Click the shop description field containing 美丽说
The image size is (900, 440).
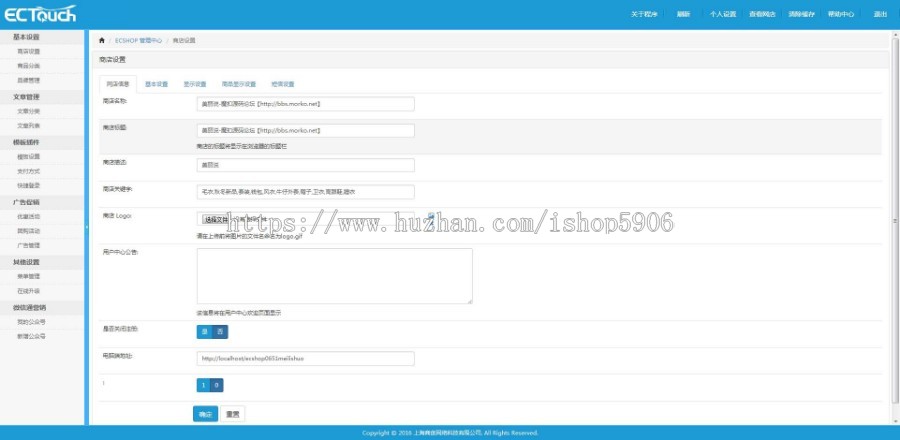click(305, 165)
